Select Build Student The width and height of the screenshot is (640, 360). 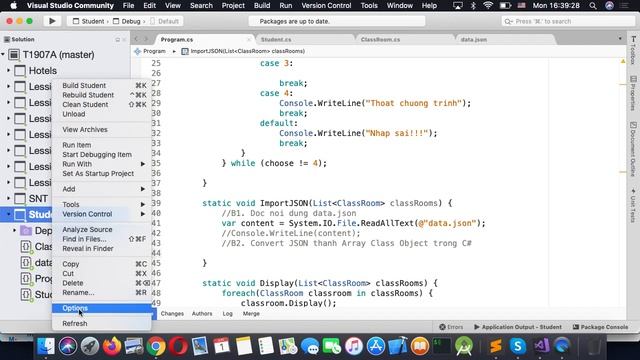[102, 85]
